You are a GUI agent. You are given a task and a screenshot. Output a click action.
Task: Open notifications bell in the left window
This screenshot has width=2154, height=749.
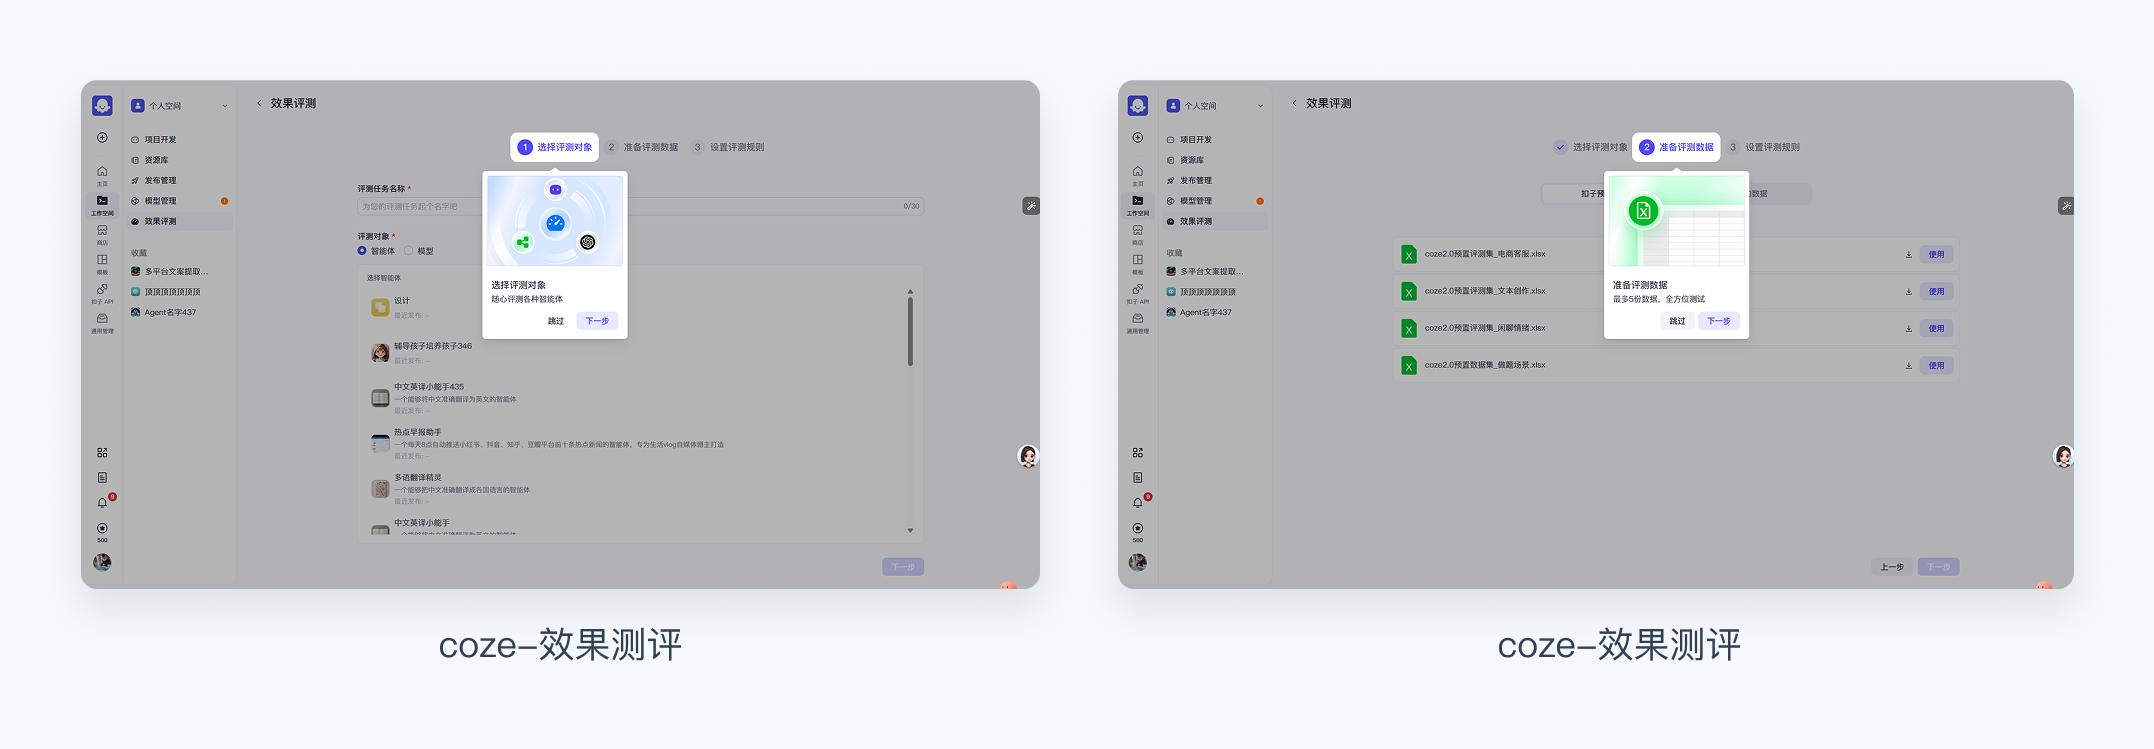(102, 503)
